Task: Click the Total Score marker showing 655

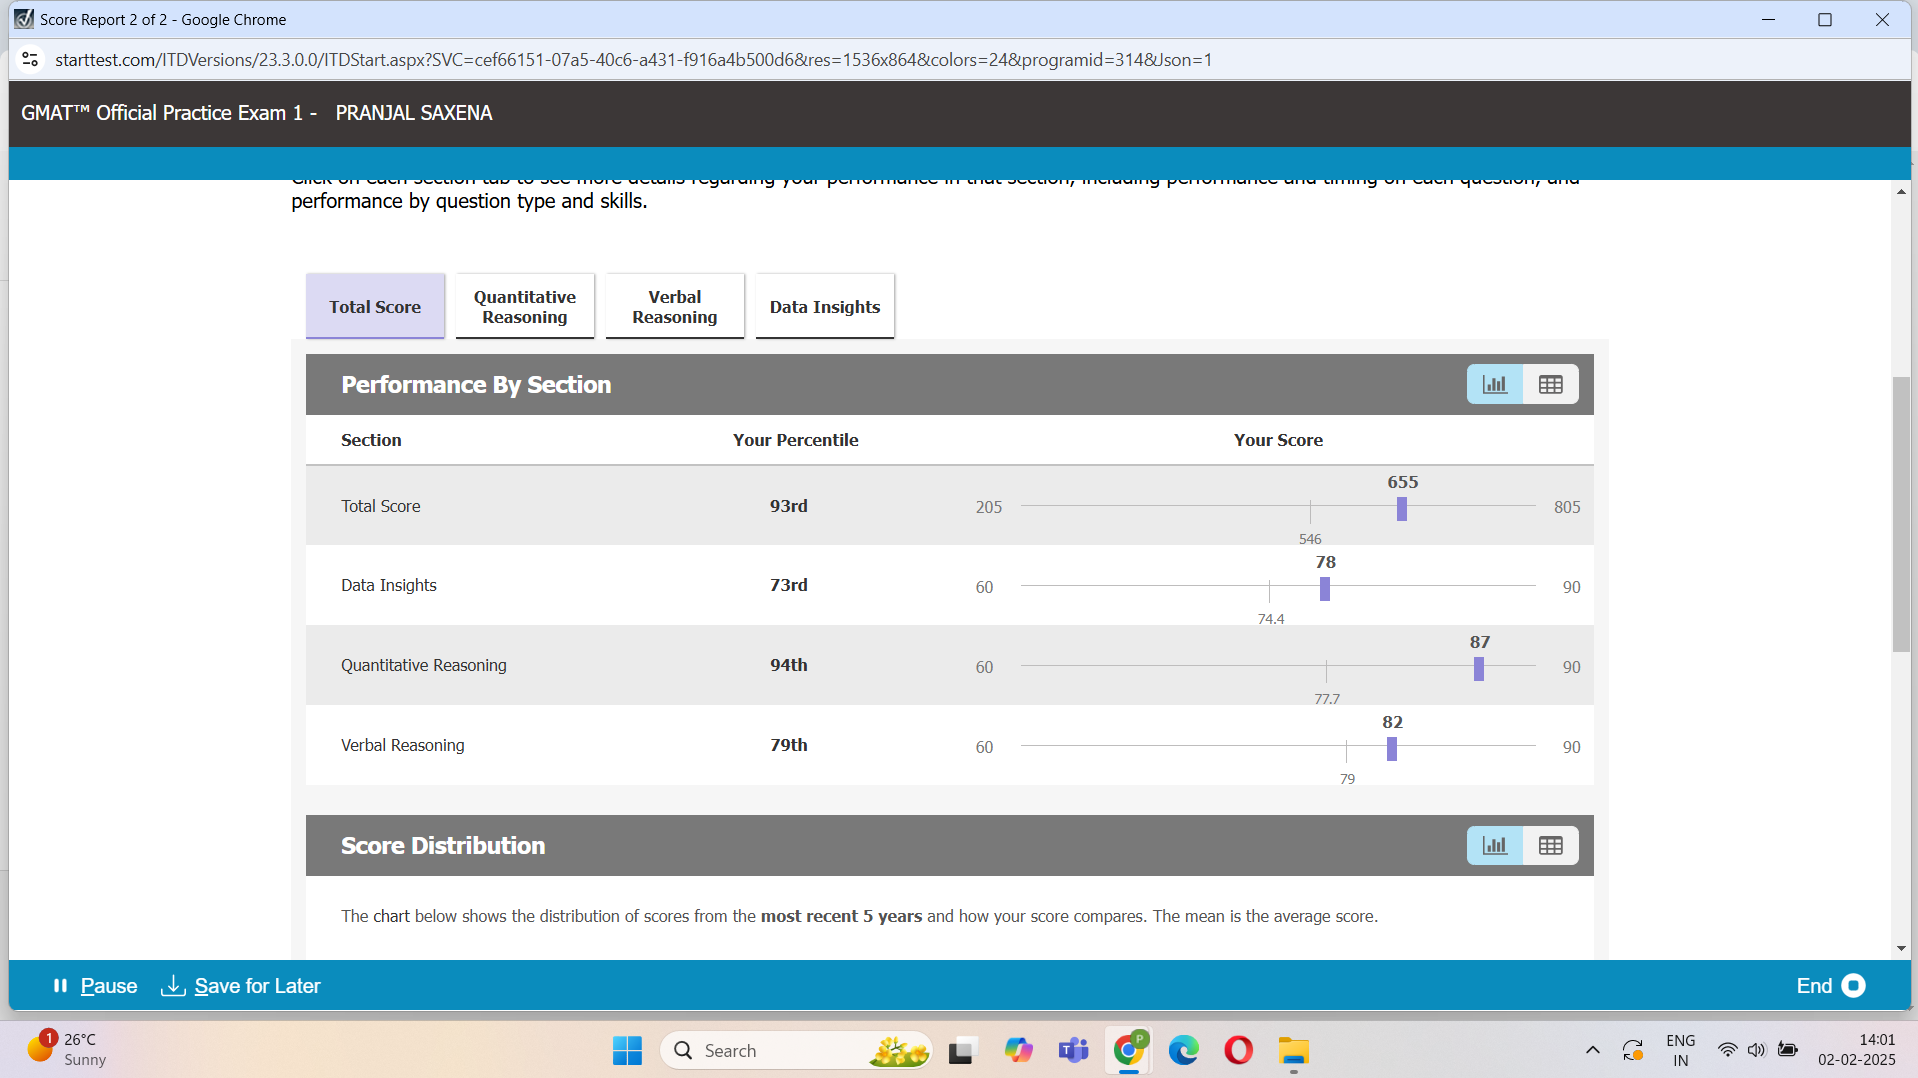Action: pos(1401,508)
